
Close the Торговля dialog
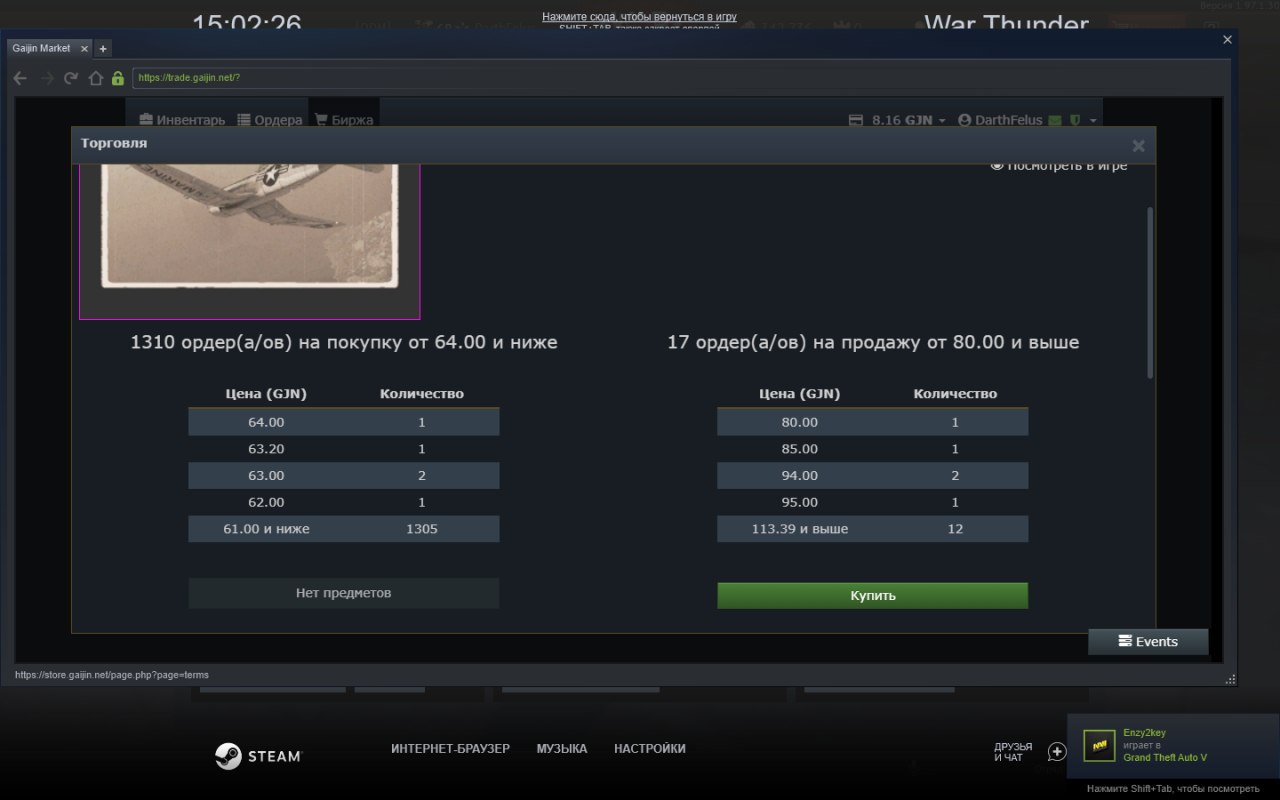point(1138,146)
